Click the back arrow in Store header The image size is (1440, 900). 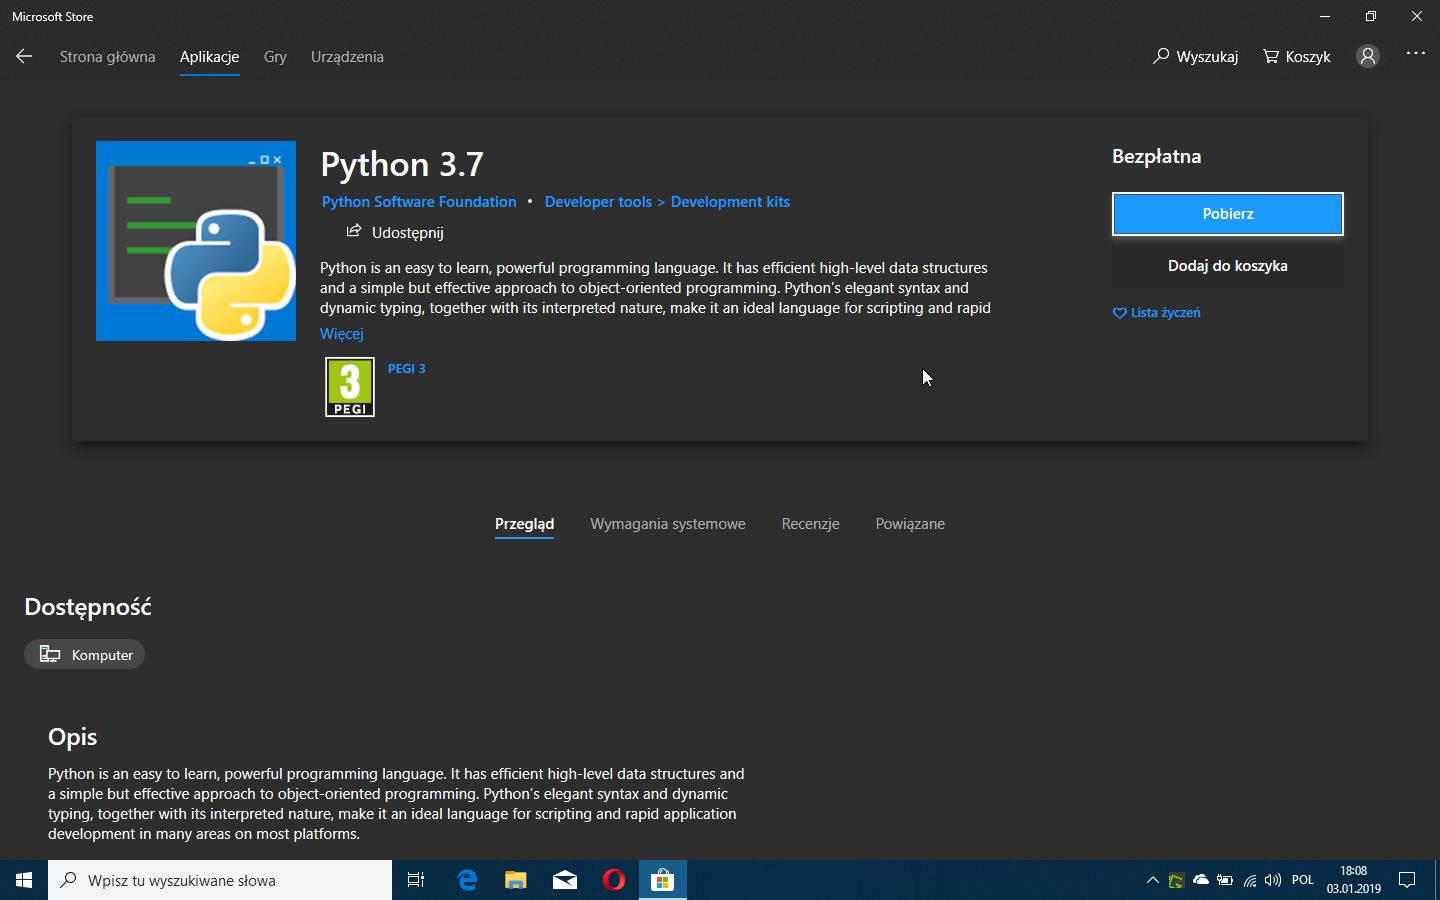(24, 57)
